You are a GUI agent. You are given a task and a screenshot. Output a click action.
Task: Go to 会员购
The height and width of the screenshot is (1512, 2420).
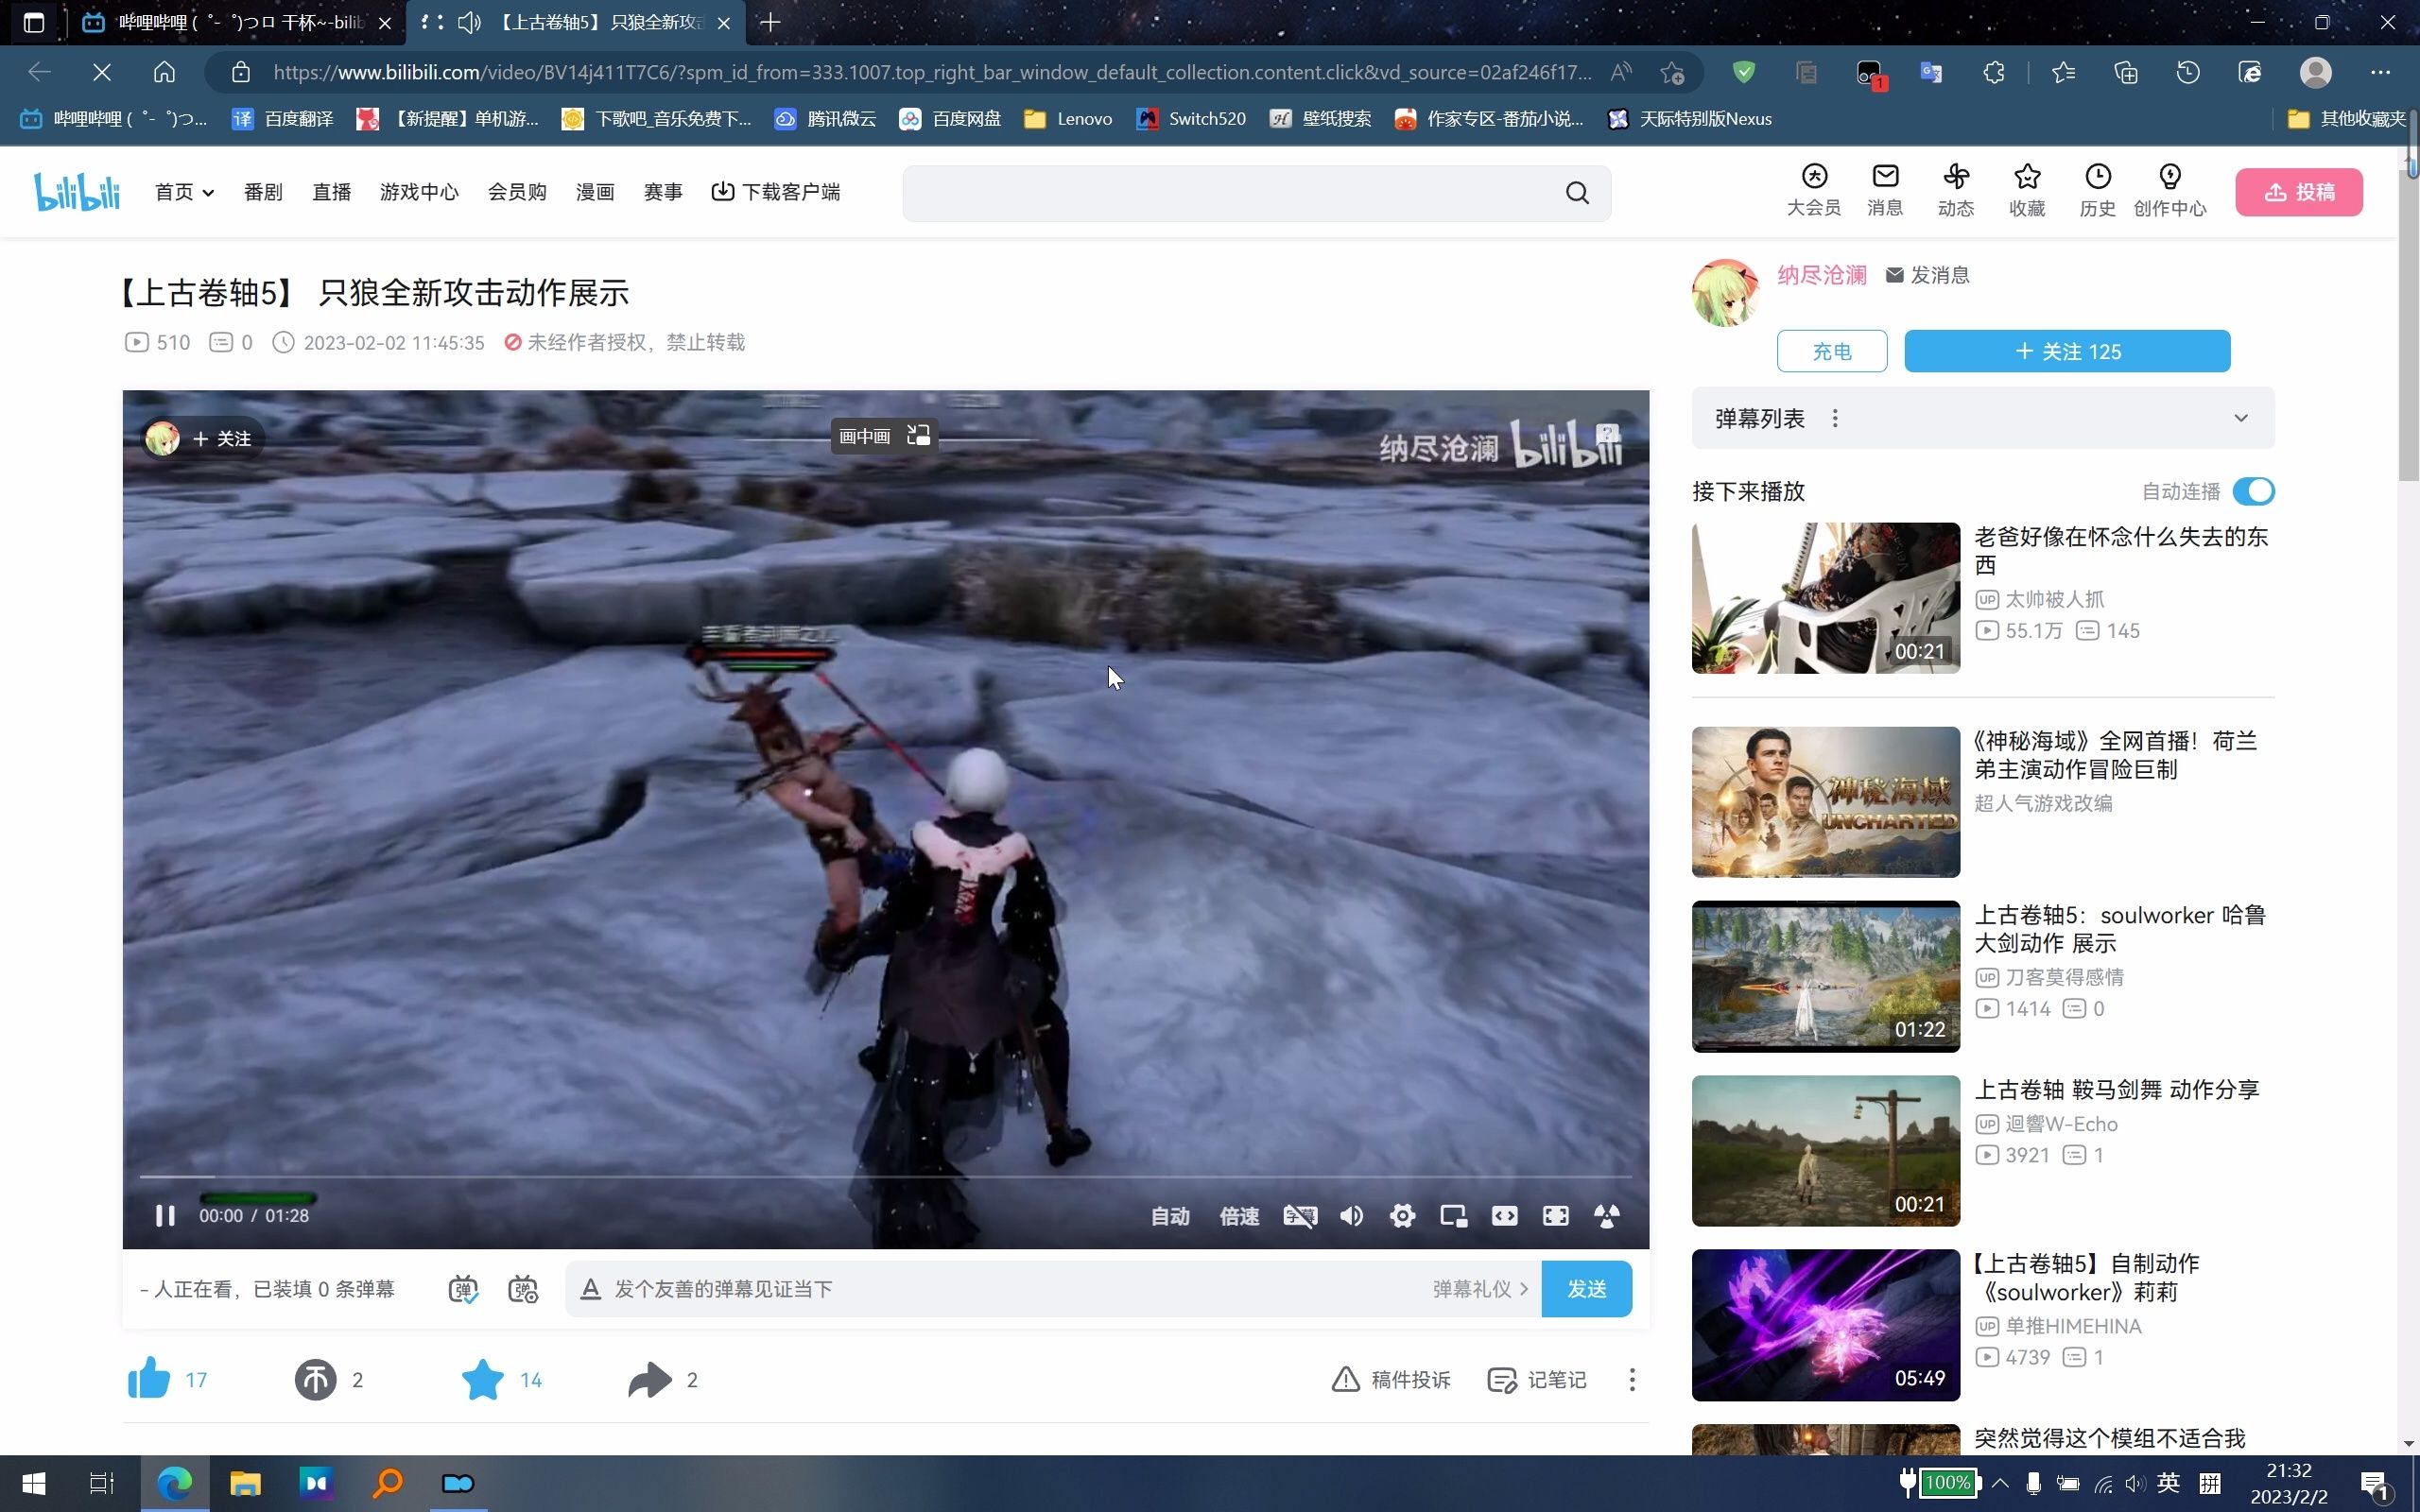[x=517, y=192]
